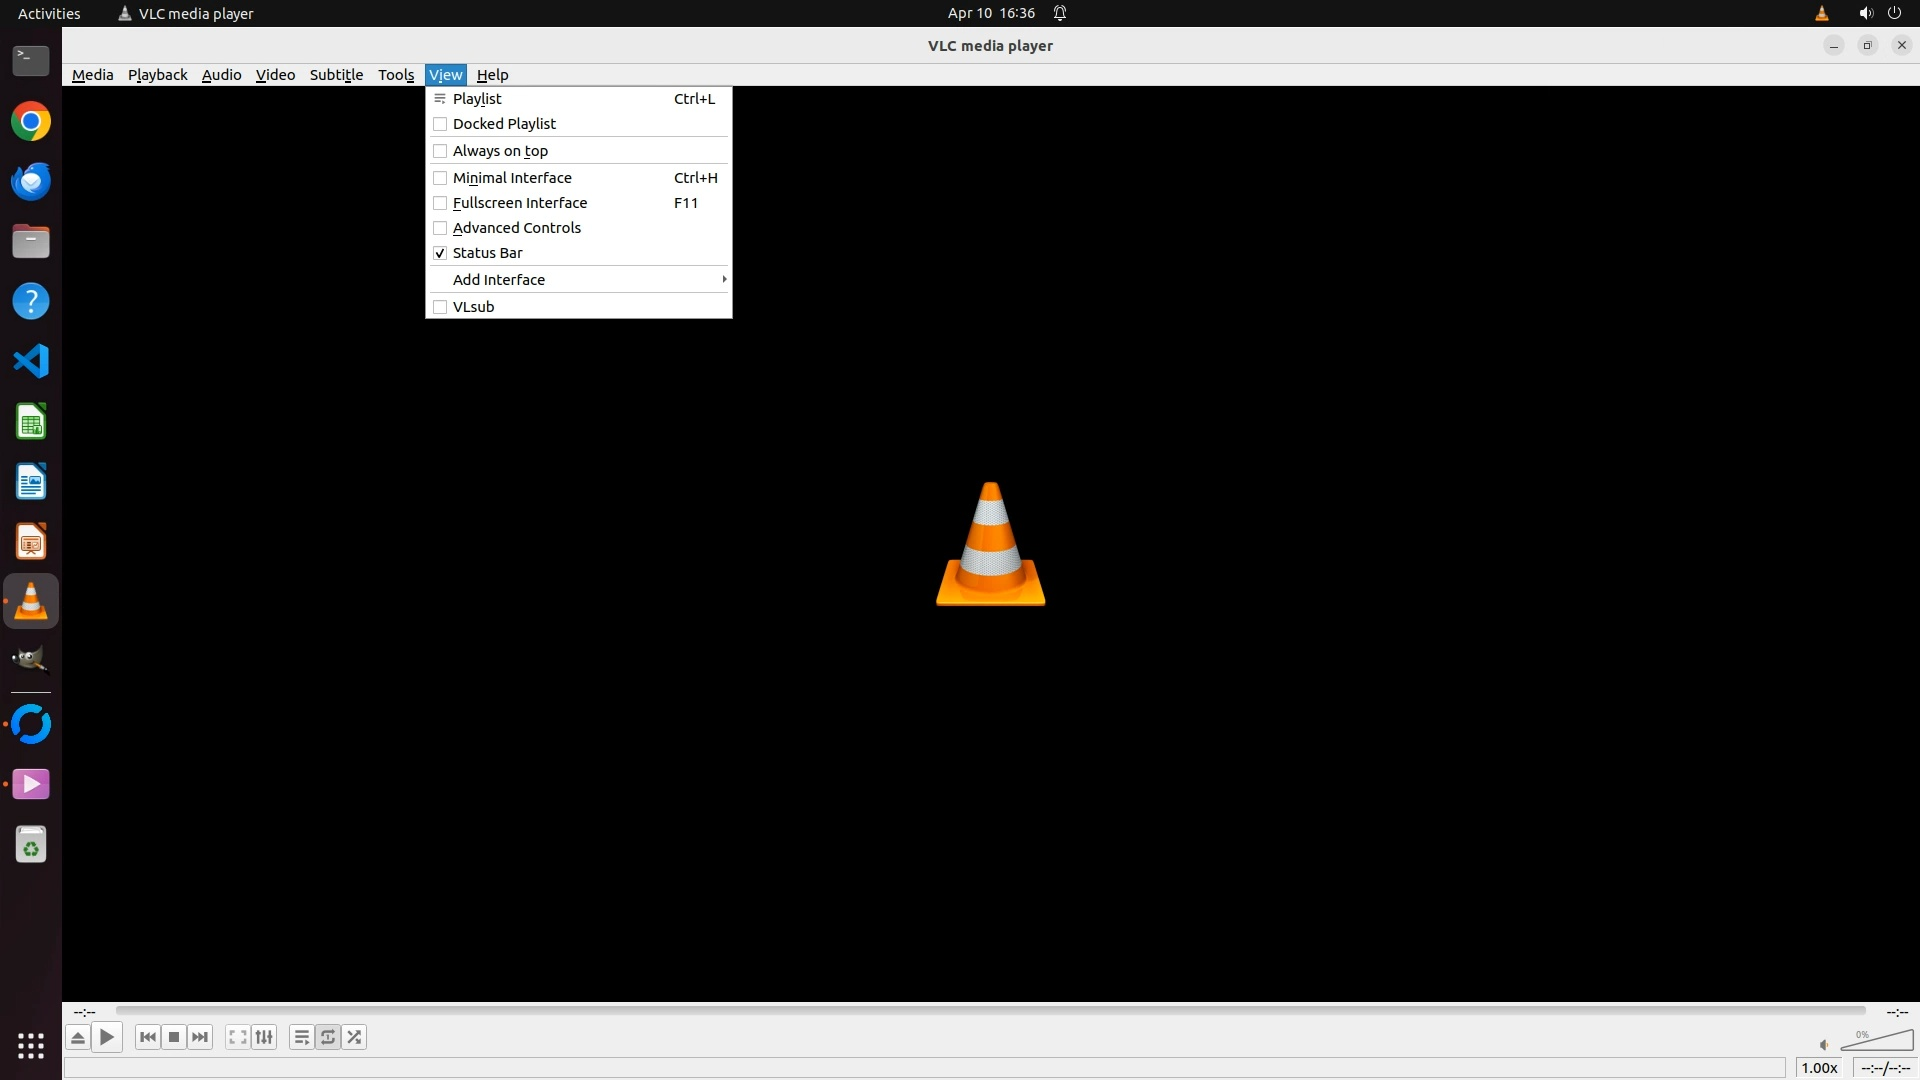Toggle loop repeat mode icon

328,1037
